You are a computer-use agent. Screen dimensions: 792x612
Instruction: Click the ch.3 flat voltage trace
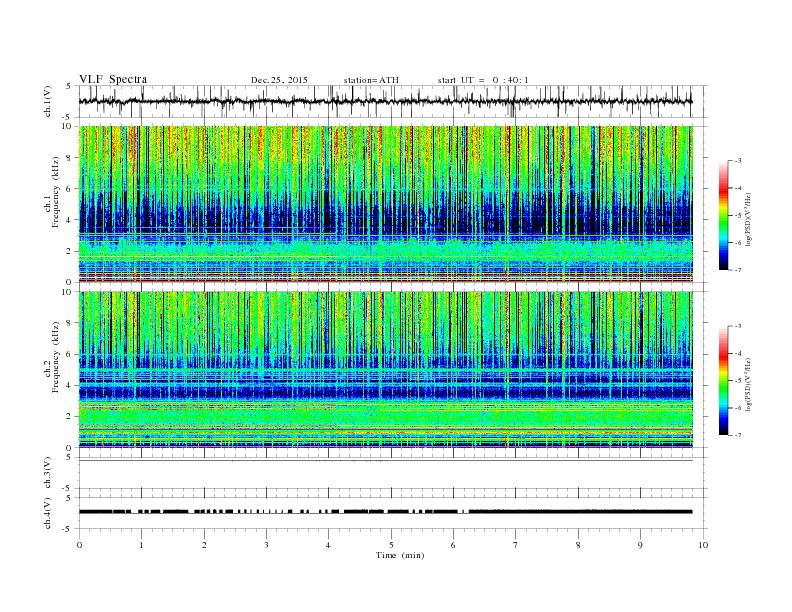click(385, 461)
